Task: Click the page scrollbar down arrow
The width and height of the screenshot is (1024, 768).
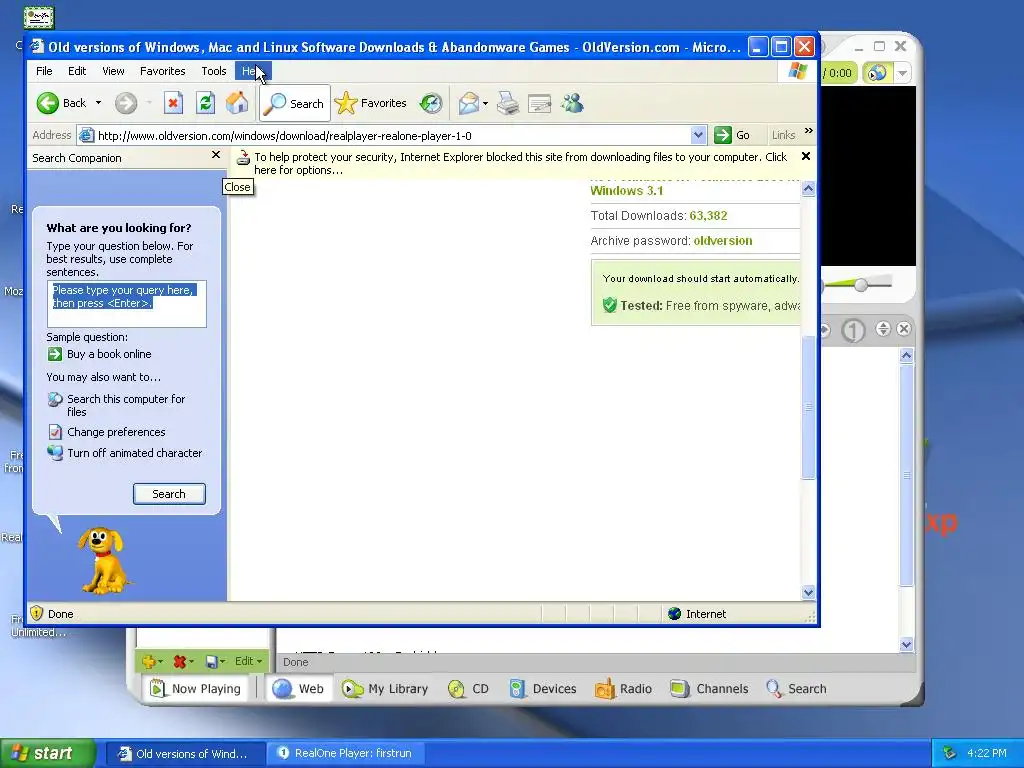Action: [x=808, y=592]
